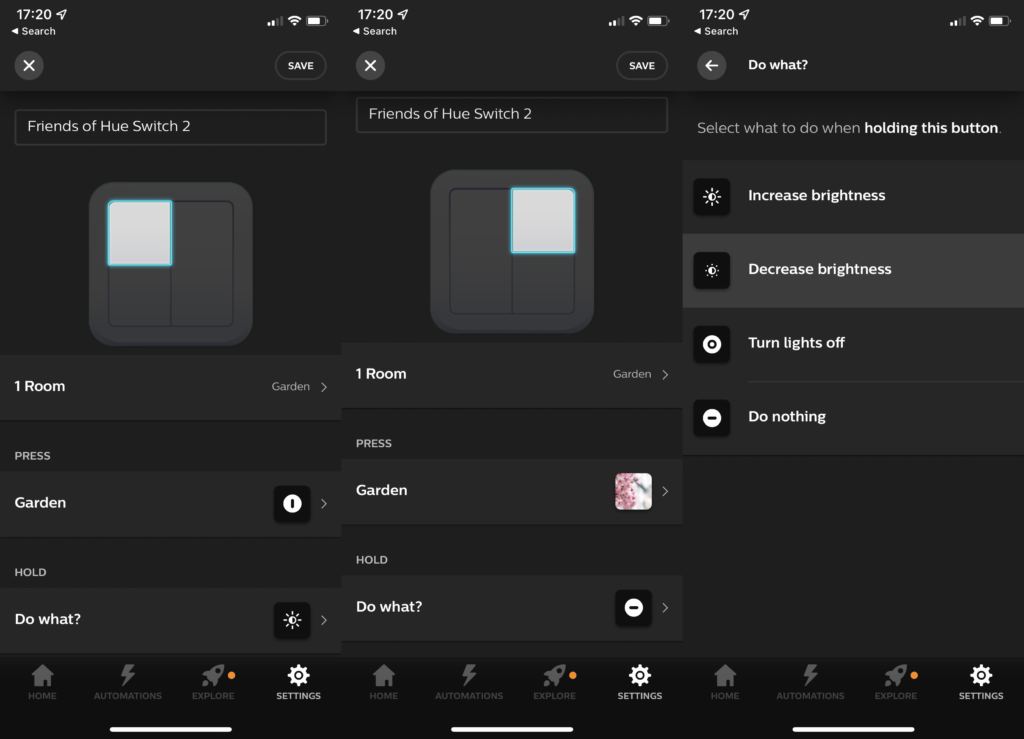This screenshot has width=1024, height=739.
Task: Tap the Decrease brightness dim sun icon
Action: tap(712, 270)
